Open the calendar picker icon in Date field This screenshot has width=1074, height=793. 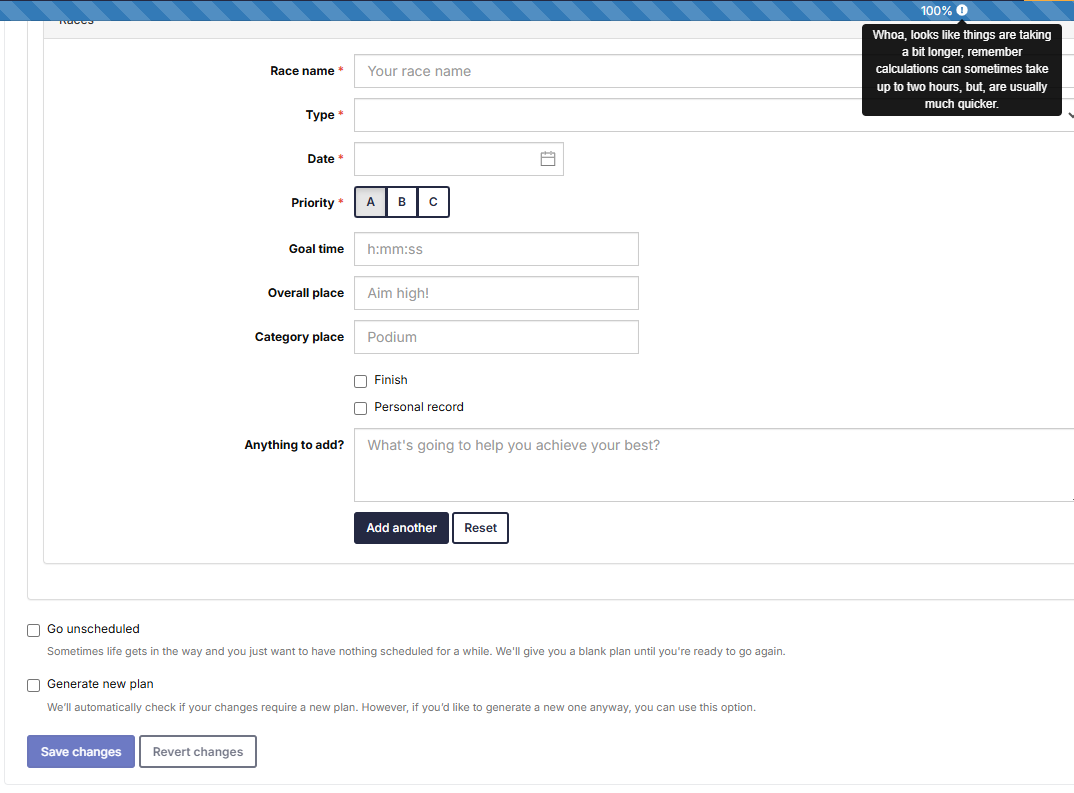click(547, 159)
